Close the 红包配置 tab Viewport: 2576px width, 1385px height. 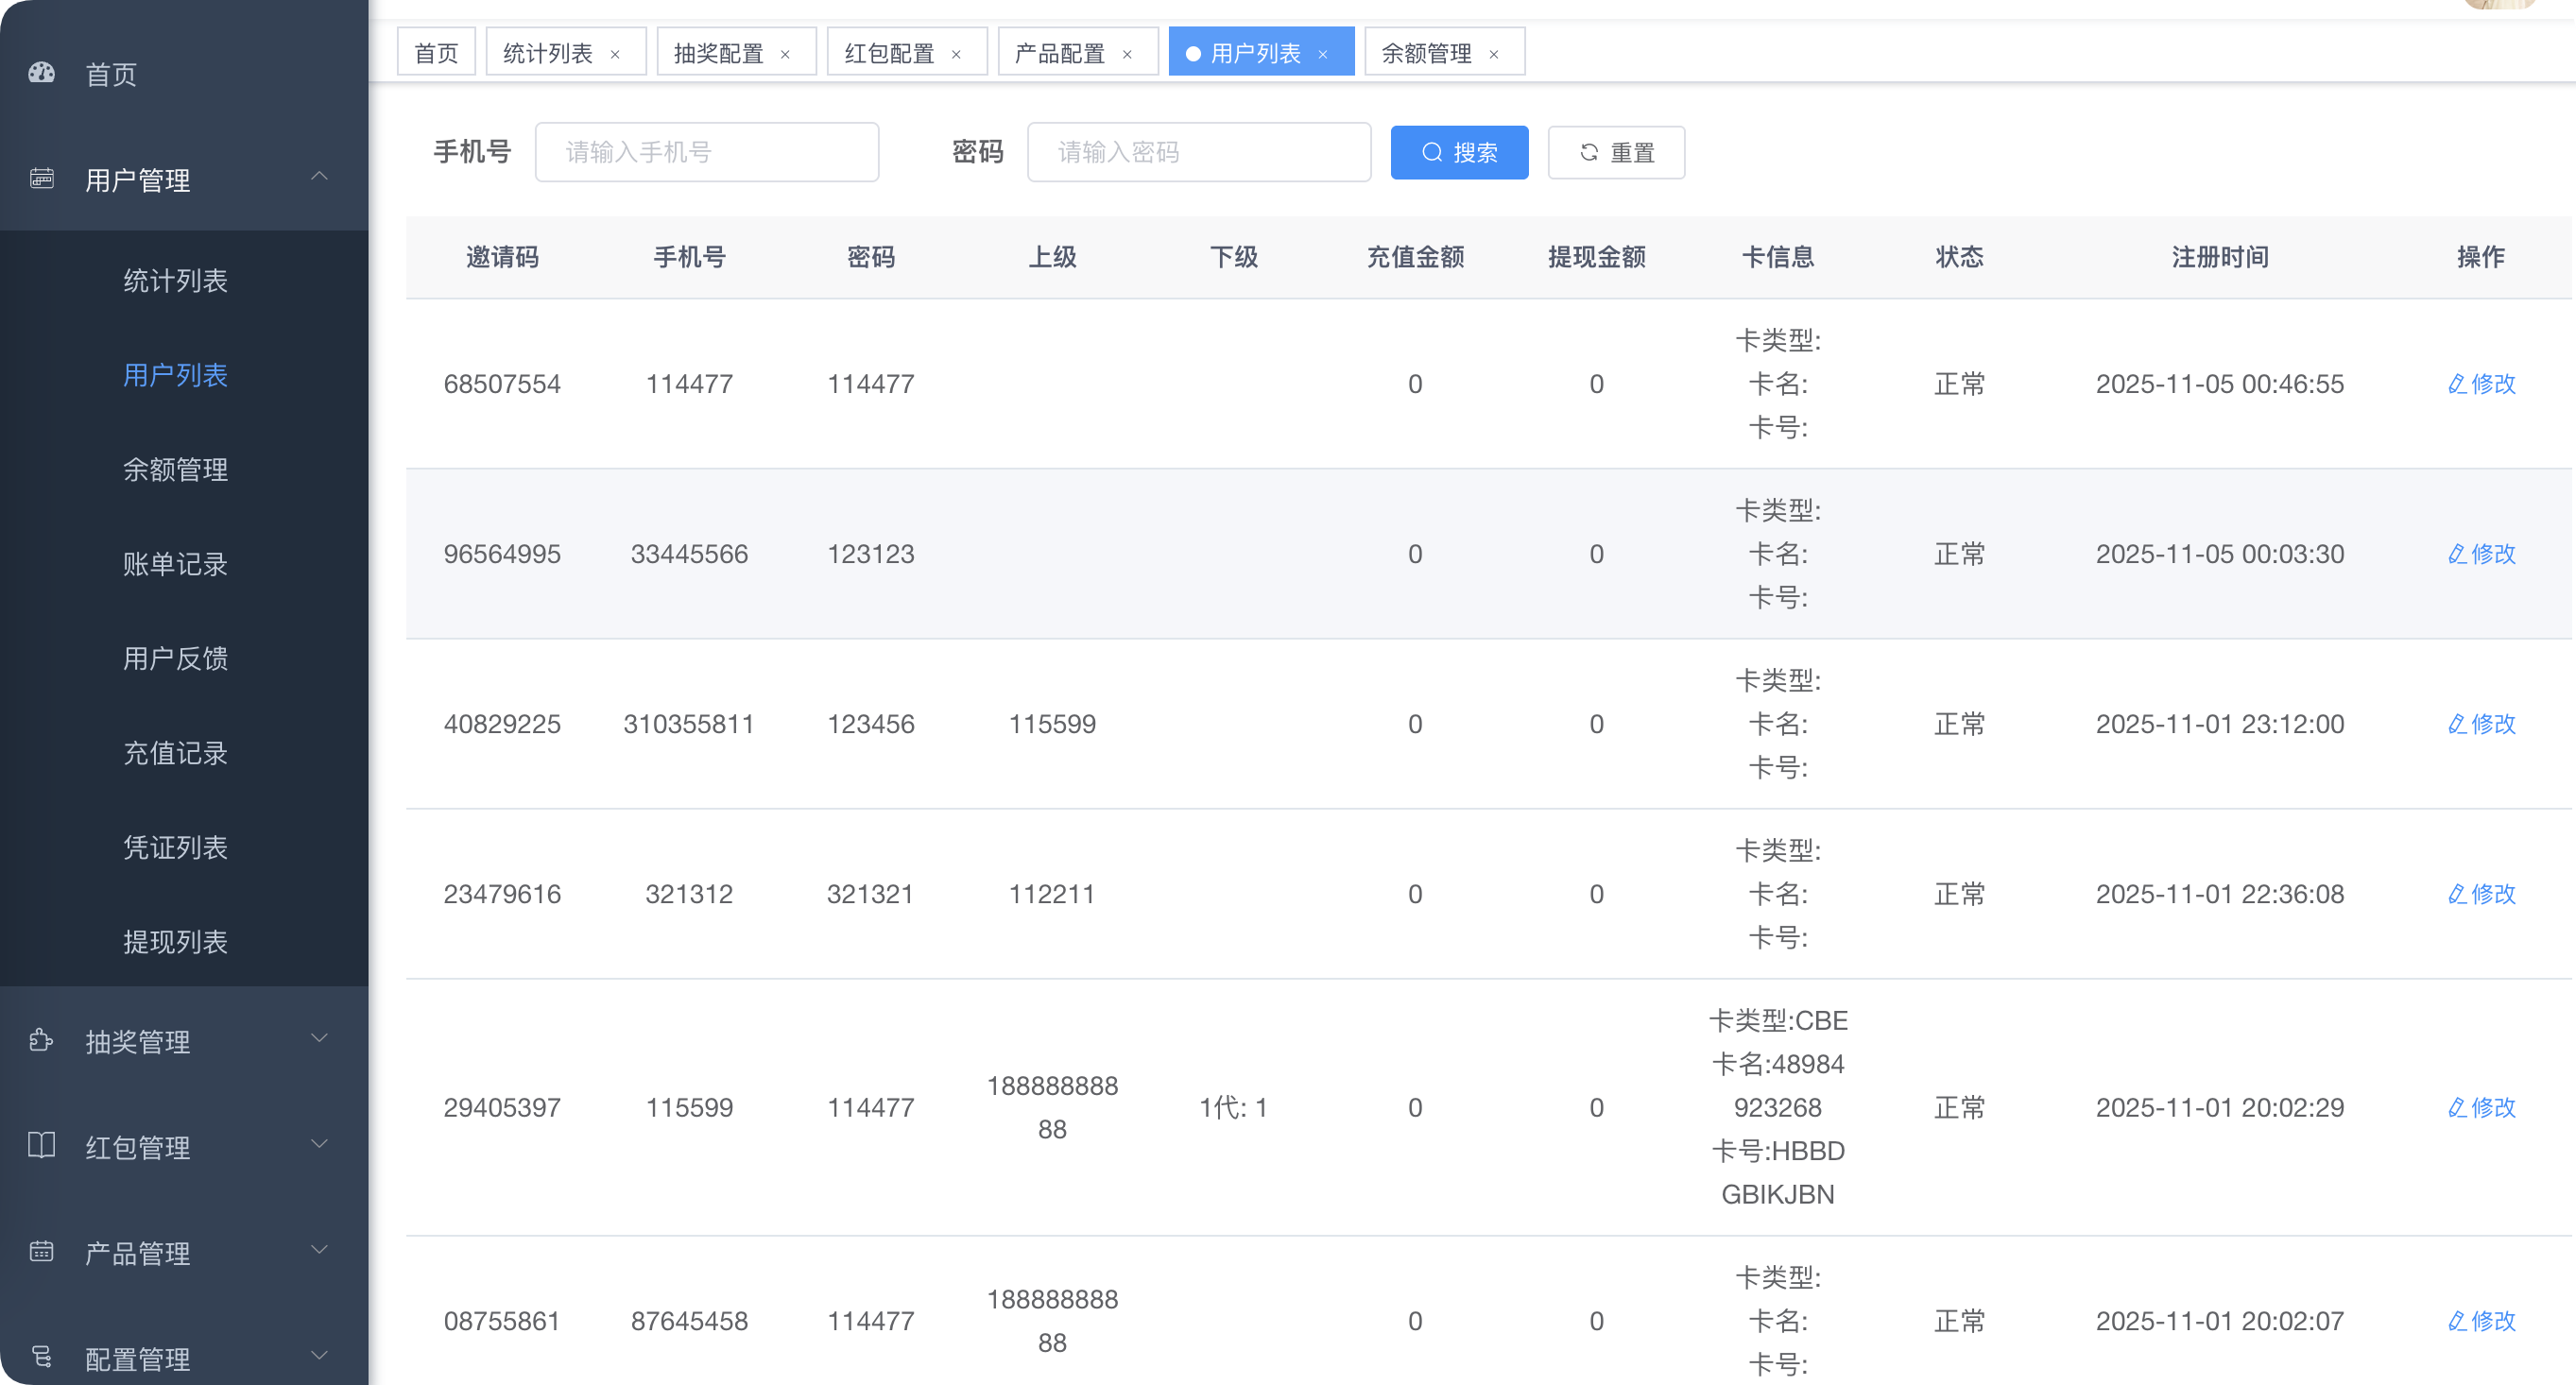point(956,54)
